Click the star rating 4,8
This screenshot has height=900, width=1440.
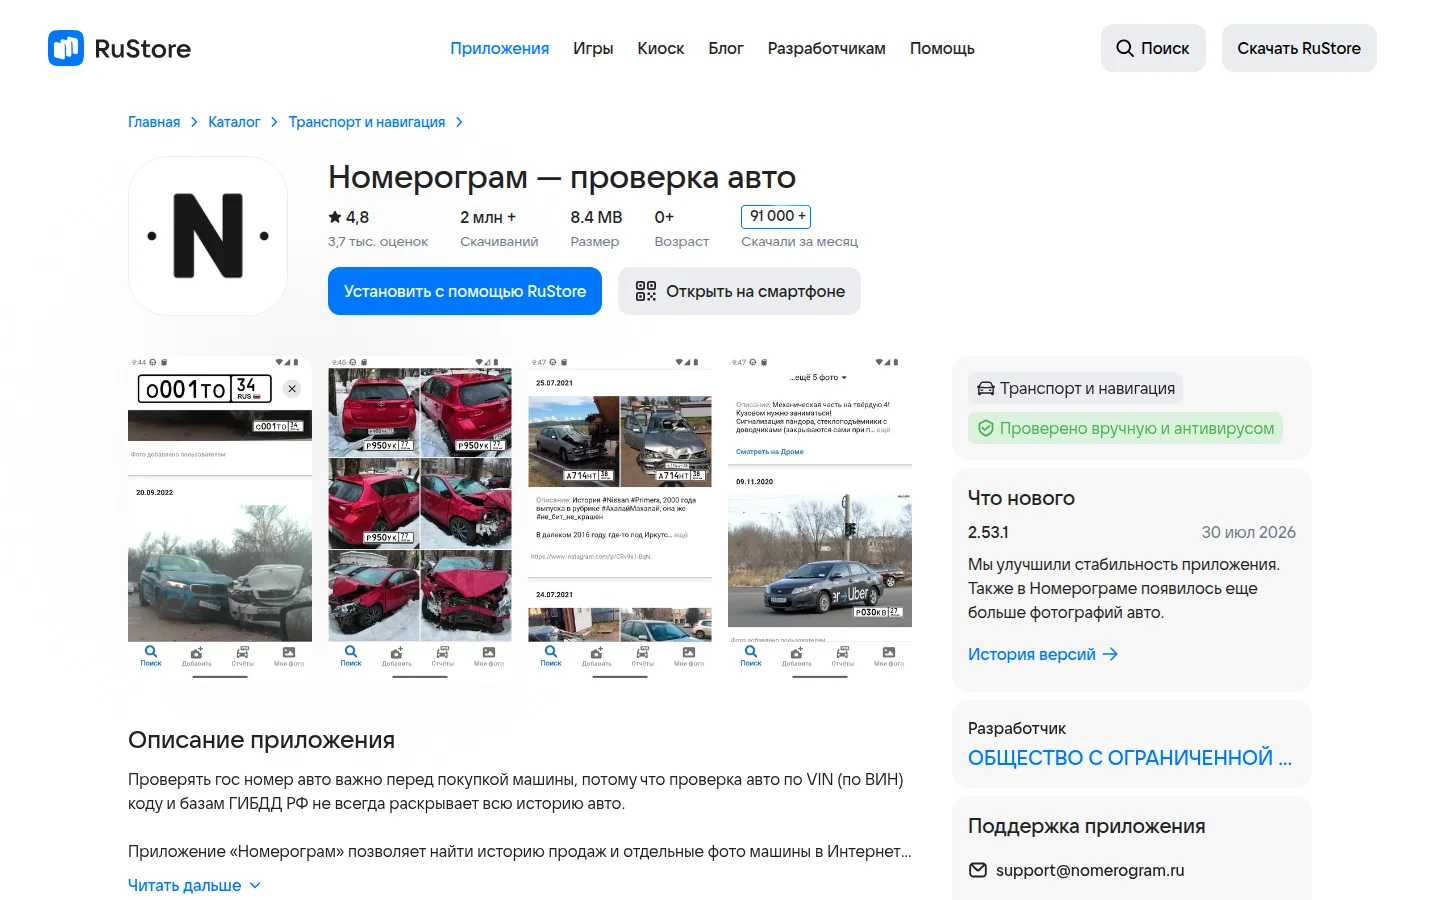click(349, 217)
